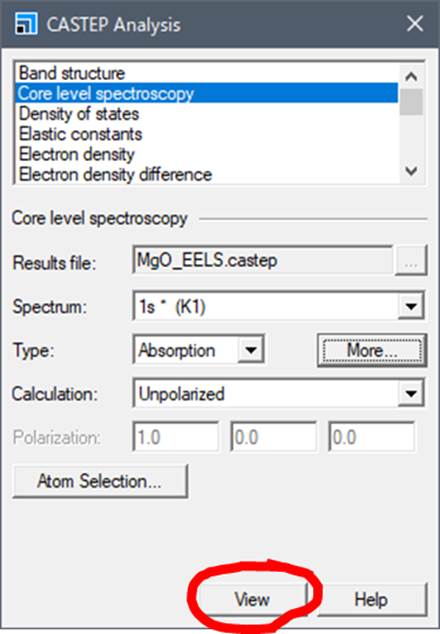Select Electron density list entry
The width and height of the screenshot is (440, 634).
(x=207, y=154)
